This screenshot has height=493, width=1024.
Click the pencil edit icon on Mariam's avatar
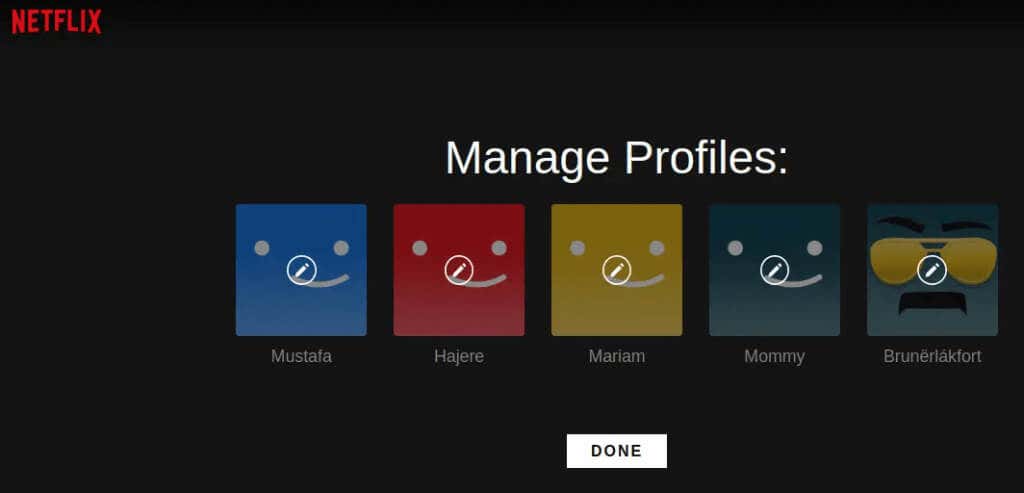pyautogui.click(x=616, y=270)
